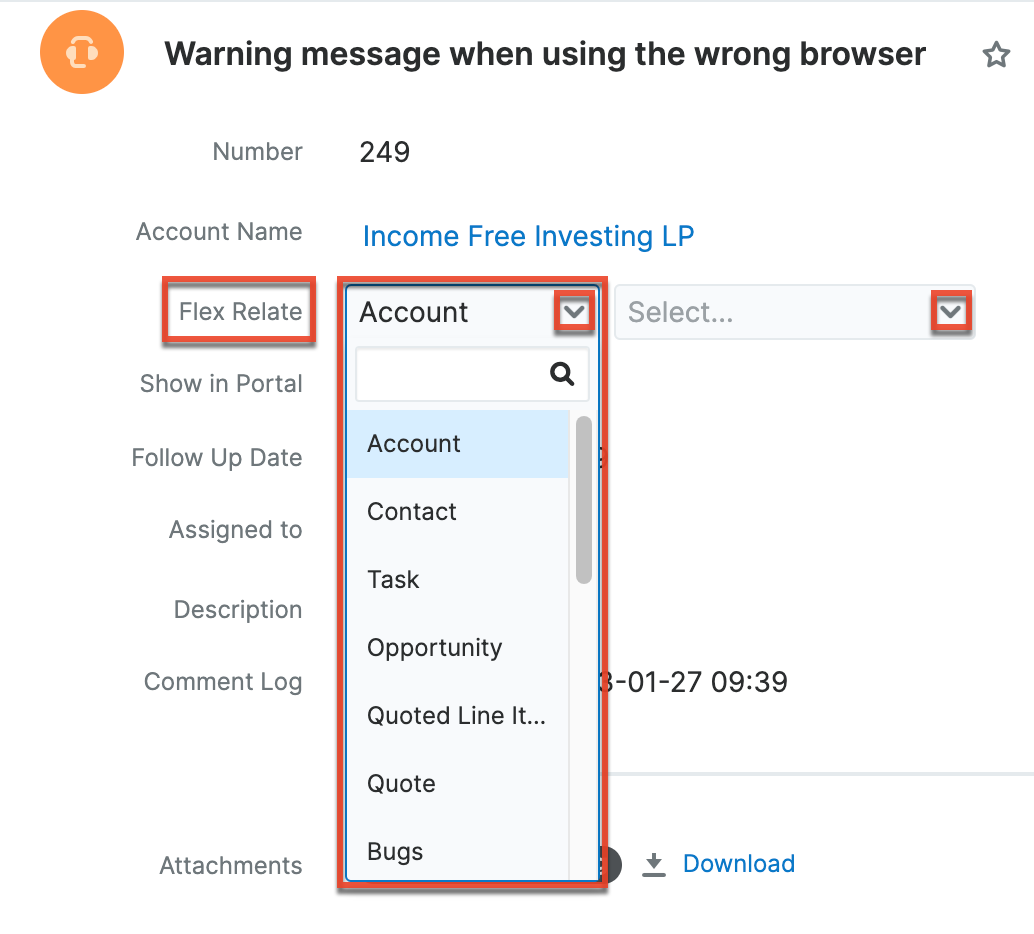Open the Income Free Investing LP account link
The height and width of the screenshot is (934, 1034).
(x=528, y=237)
